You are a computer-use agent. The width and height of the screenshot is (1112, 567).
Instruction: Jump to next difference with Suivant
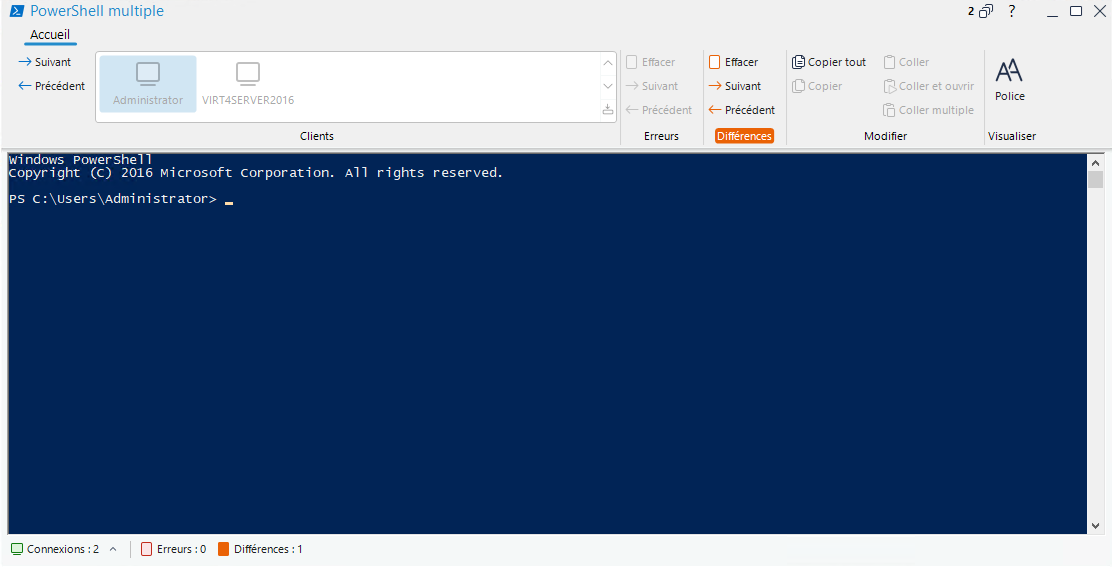tap(735, 86)
